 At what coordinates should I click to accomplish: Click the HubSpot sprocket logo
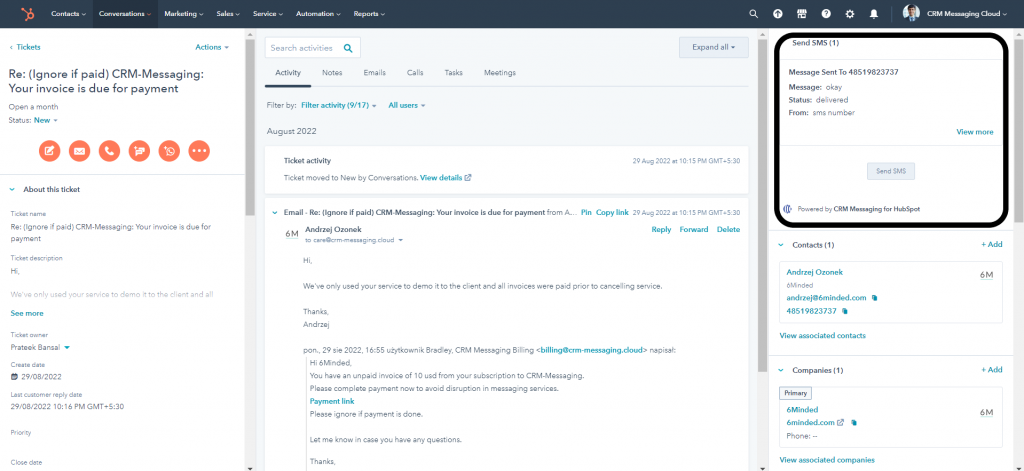(27, 14)
